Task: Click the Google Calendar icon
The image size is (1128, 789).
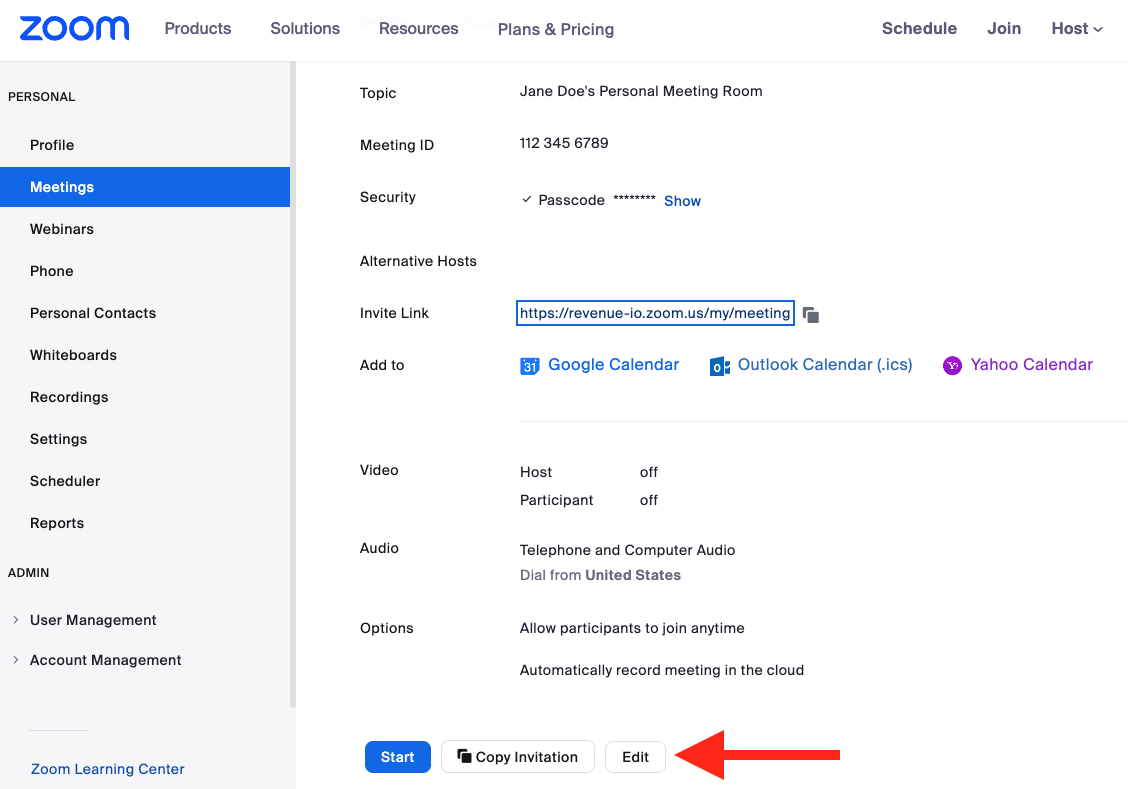Action: (530, 366)
